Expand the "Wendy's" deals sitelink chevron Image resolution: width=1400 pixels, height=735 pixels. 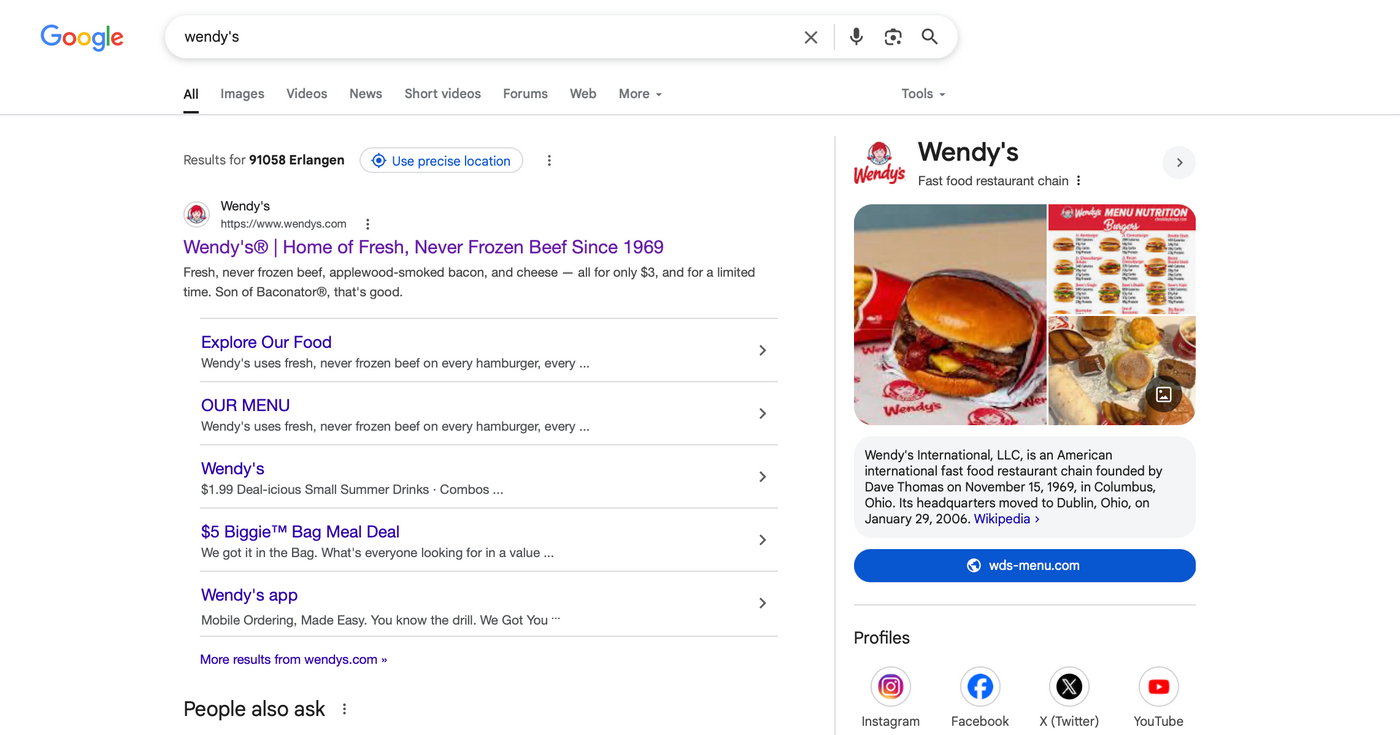762,477
